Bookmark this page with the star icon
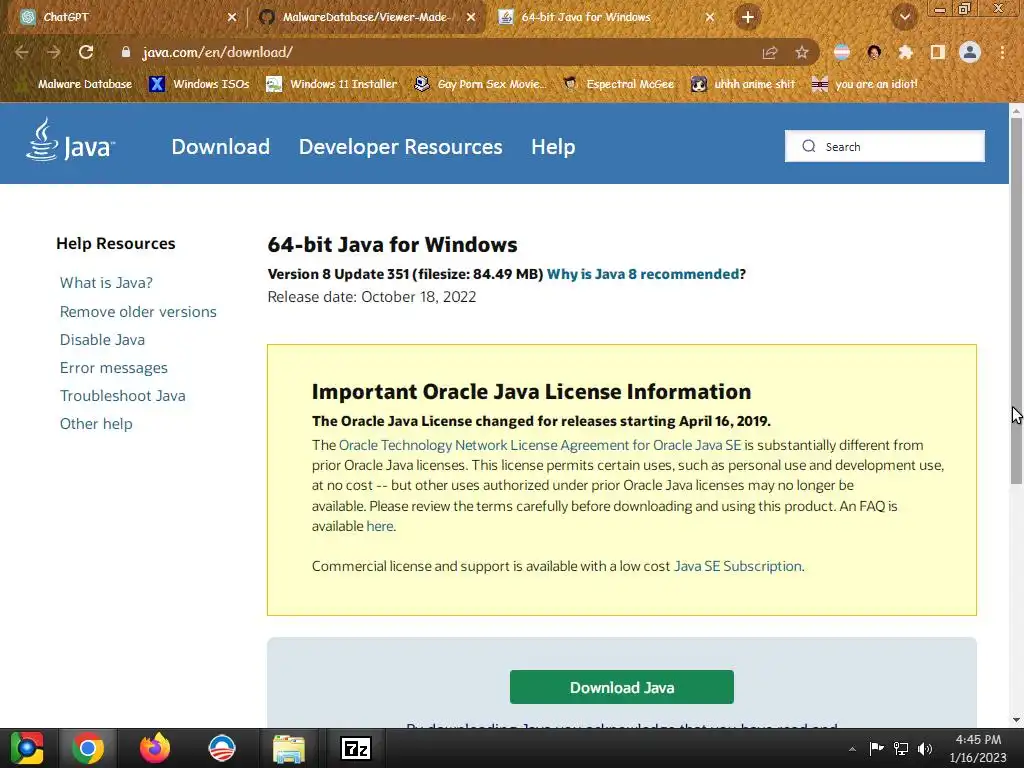Screen dimensions: 1024x768 click(x=802, y=52)
